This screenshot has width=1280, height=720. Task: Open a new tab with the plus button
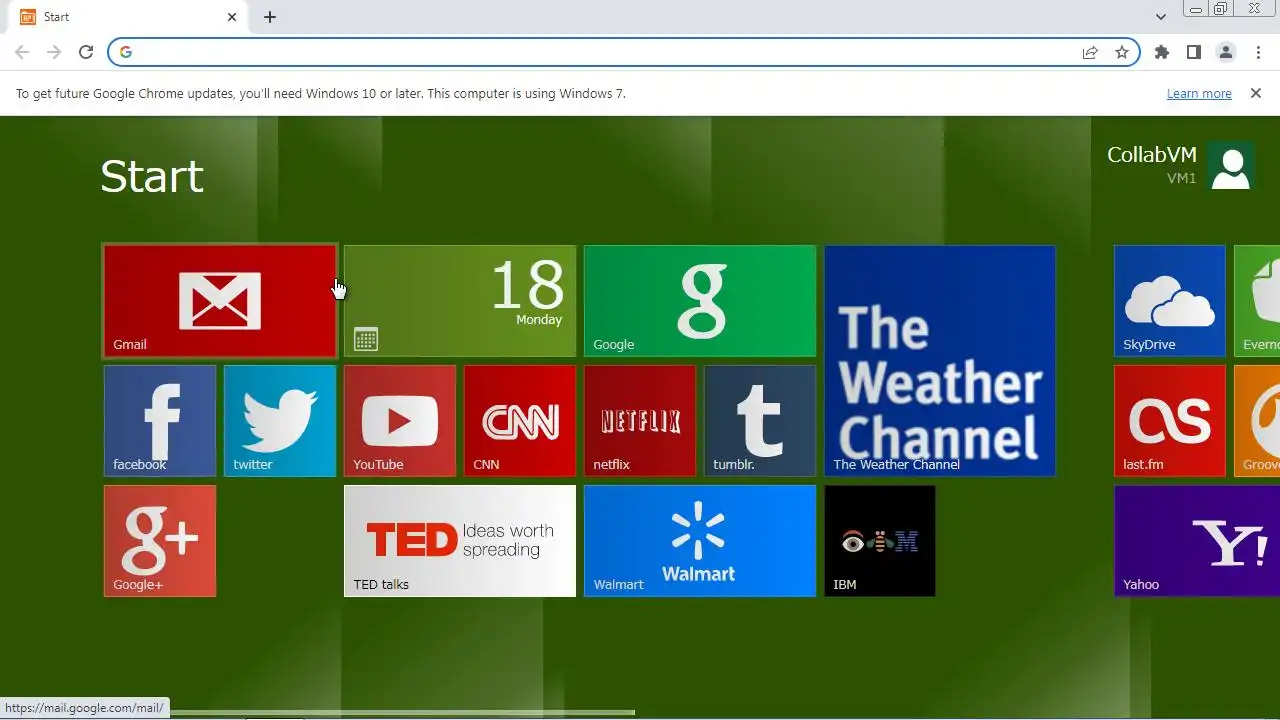(x=270, y=17)
